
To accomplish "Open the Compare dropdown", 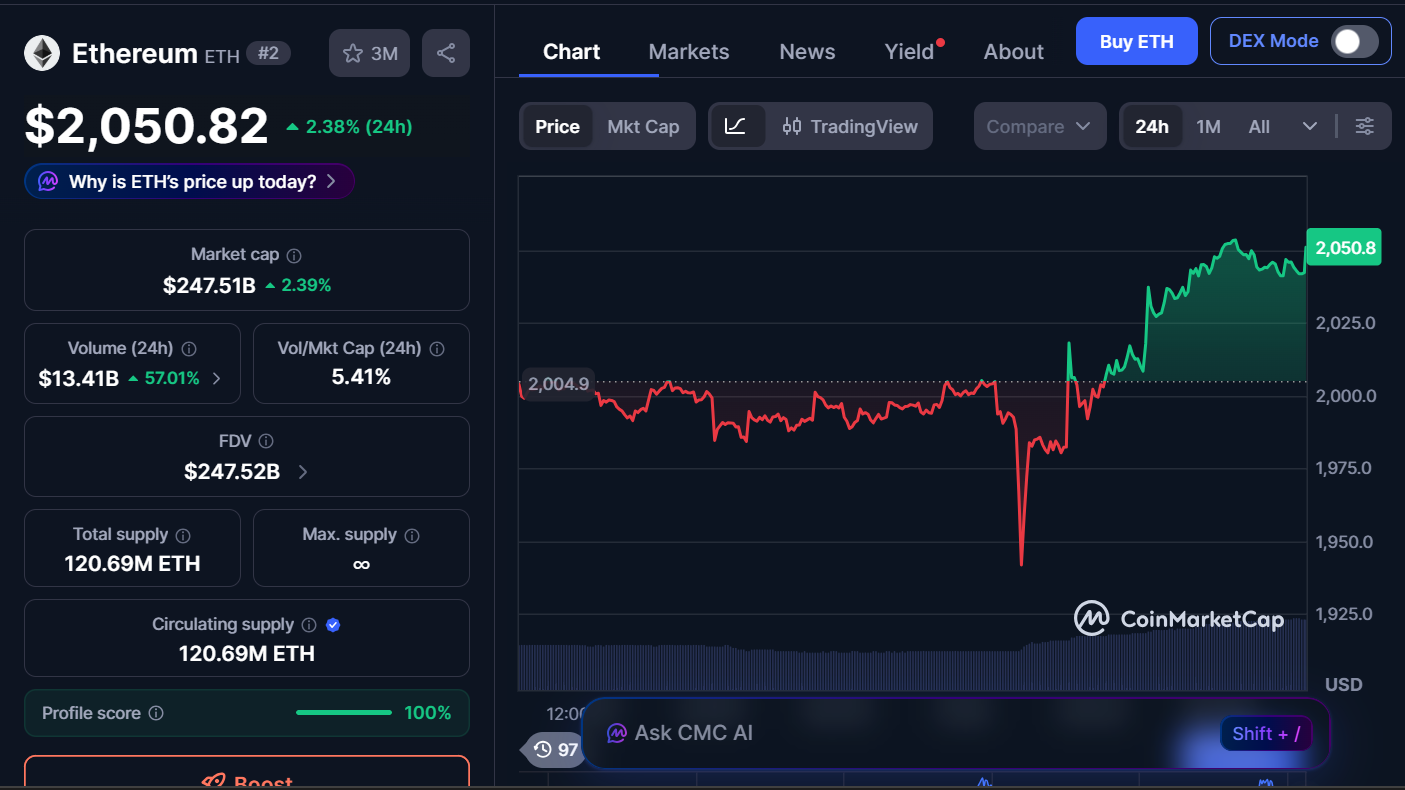I will coord(1040,126).
